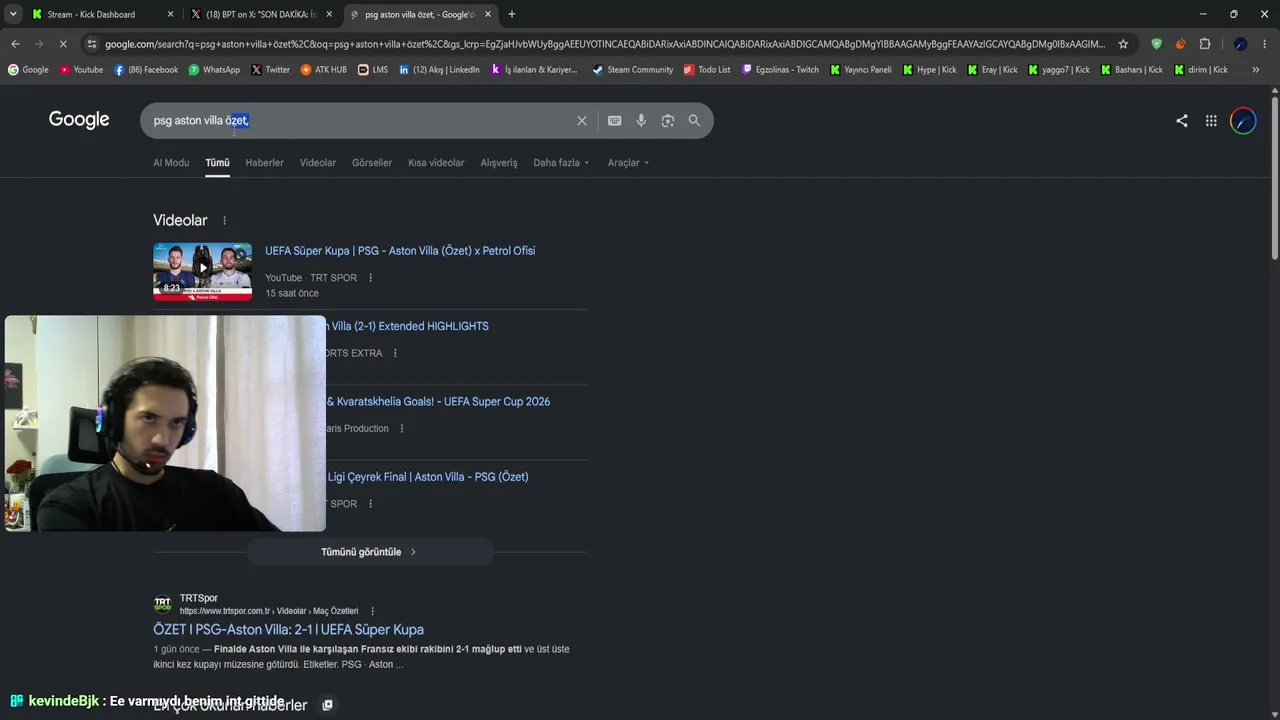The height and width of the screenshot is (720, 1280).
Task: Open ÖZET I PSG-Aston Villa: 2-1 result
Action: click(288, 630)
